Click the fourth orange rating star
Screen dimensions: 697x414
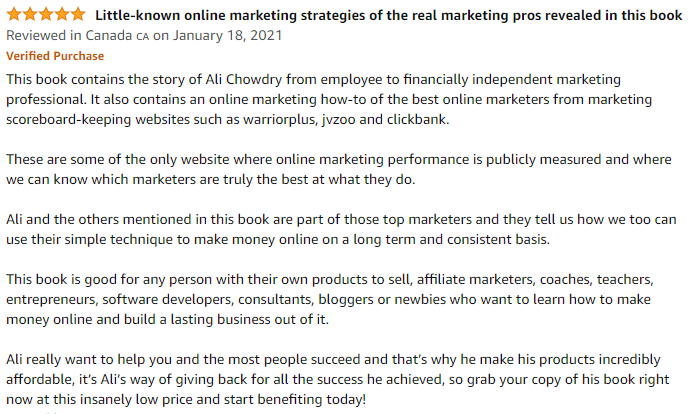coord(62,15)
